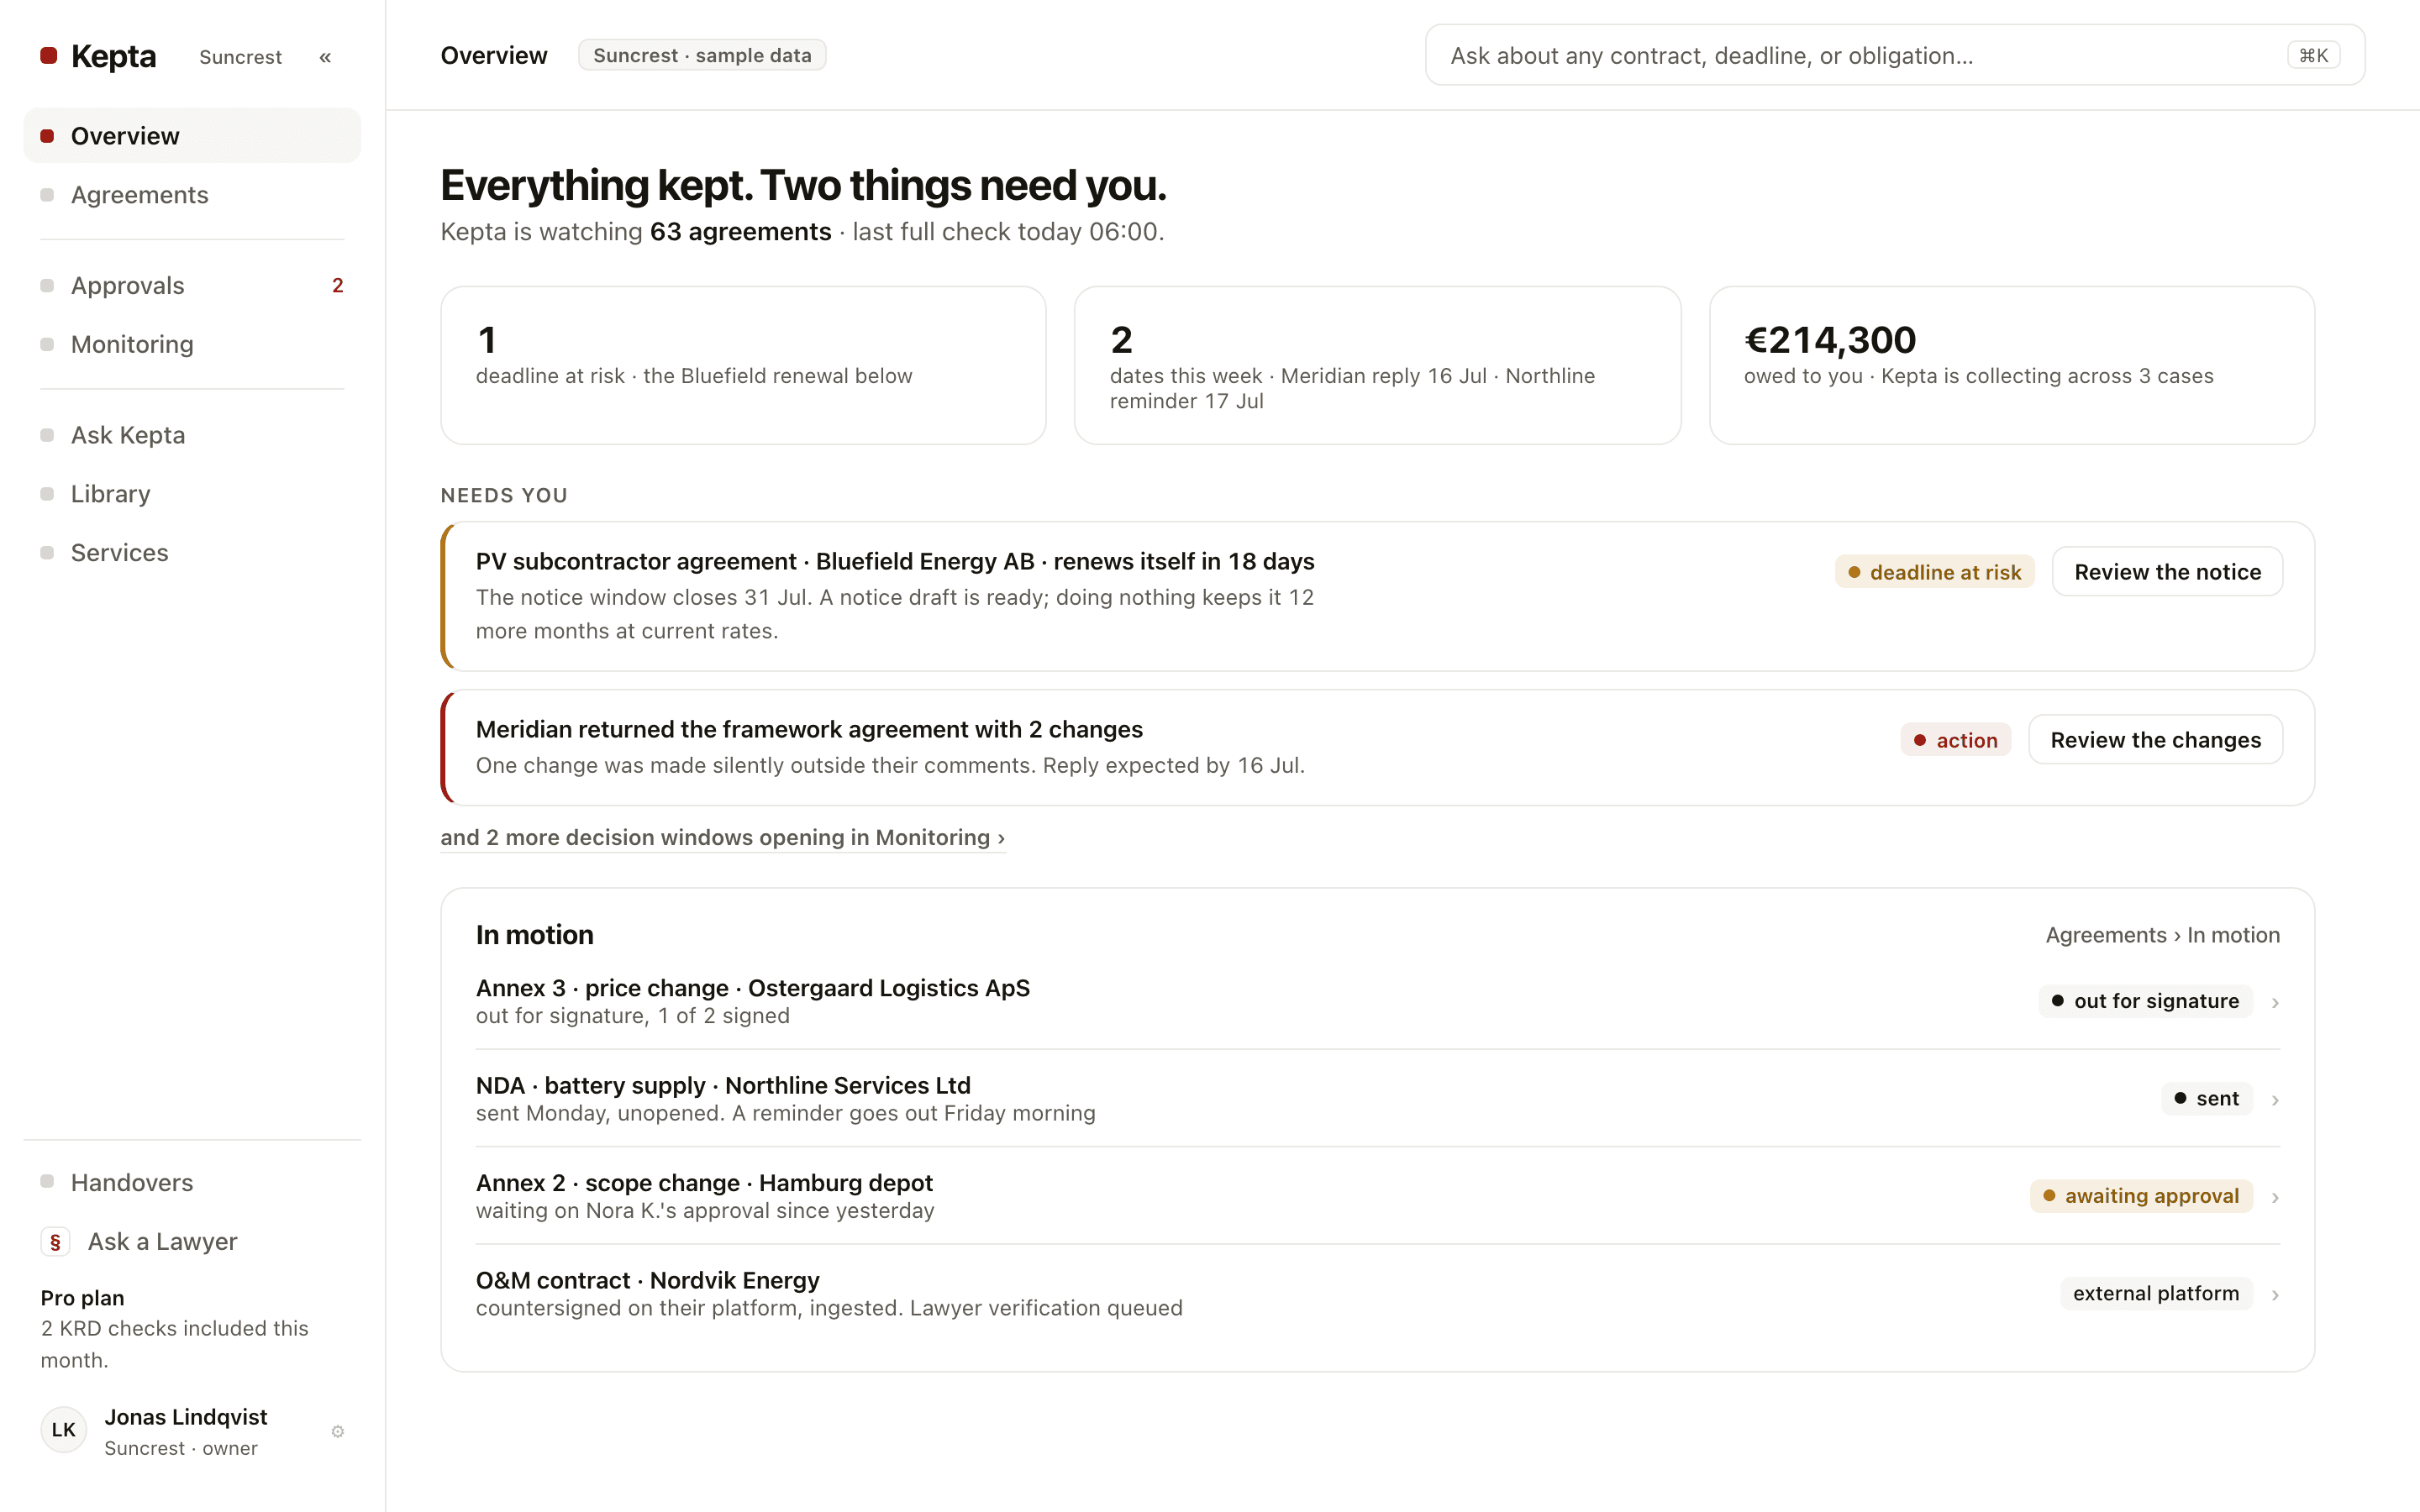2420x1512 pixels.
Task: Open Approvals section
Action: (x=192, y=286)
